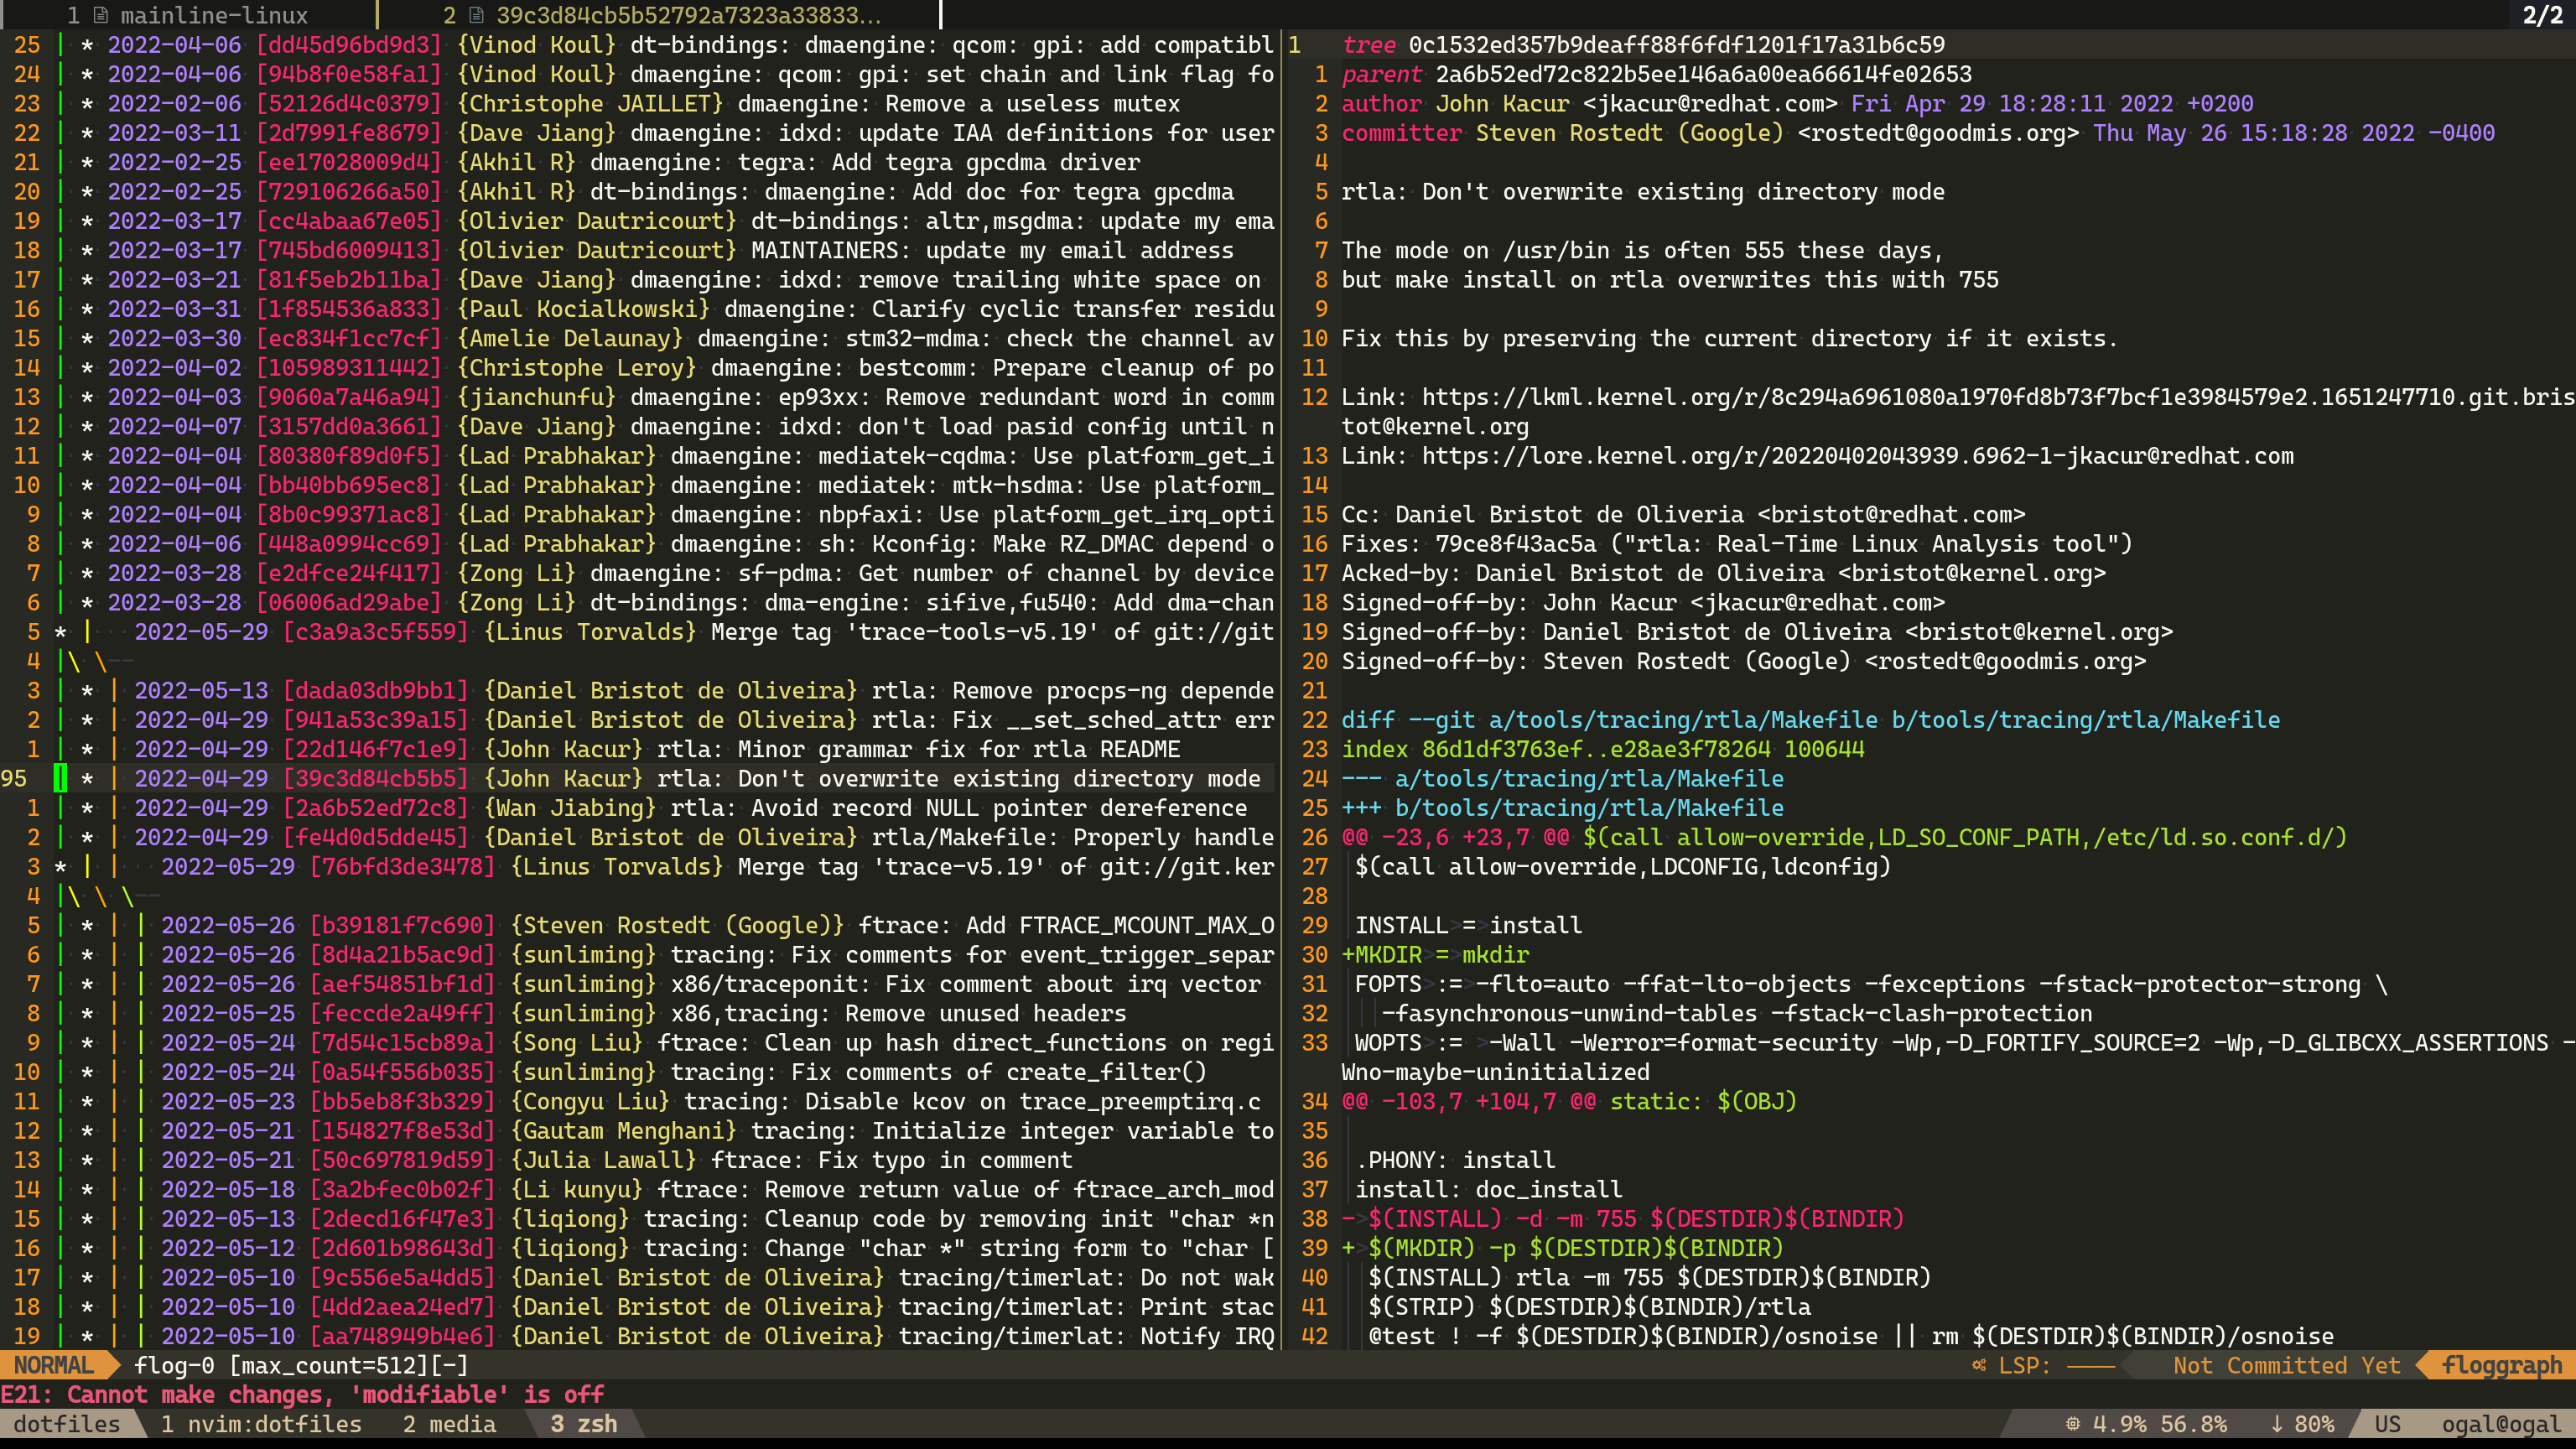Click the green cursor block at line 95
The height and width of the screenshot is (1449, 2576).
coord(60,778)
